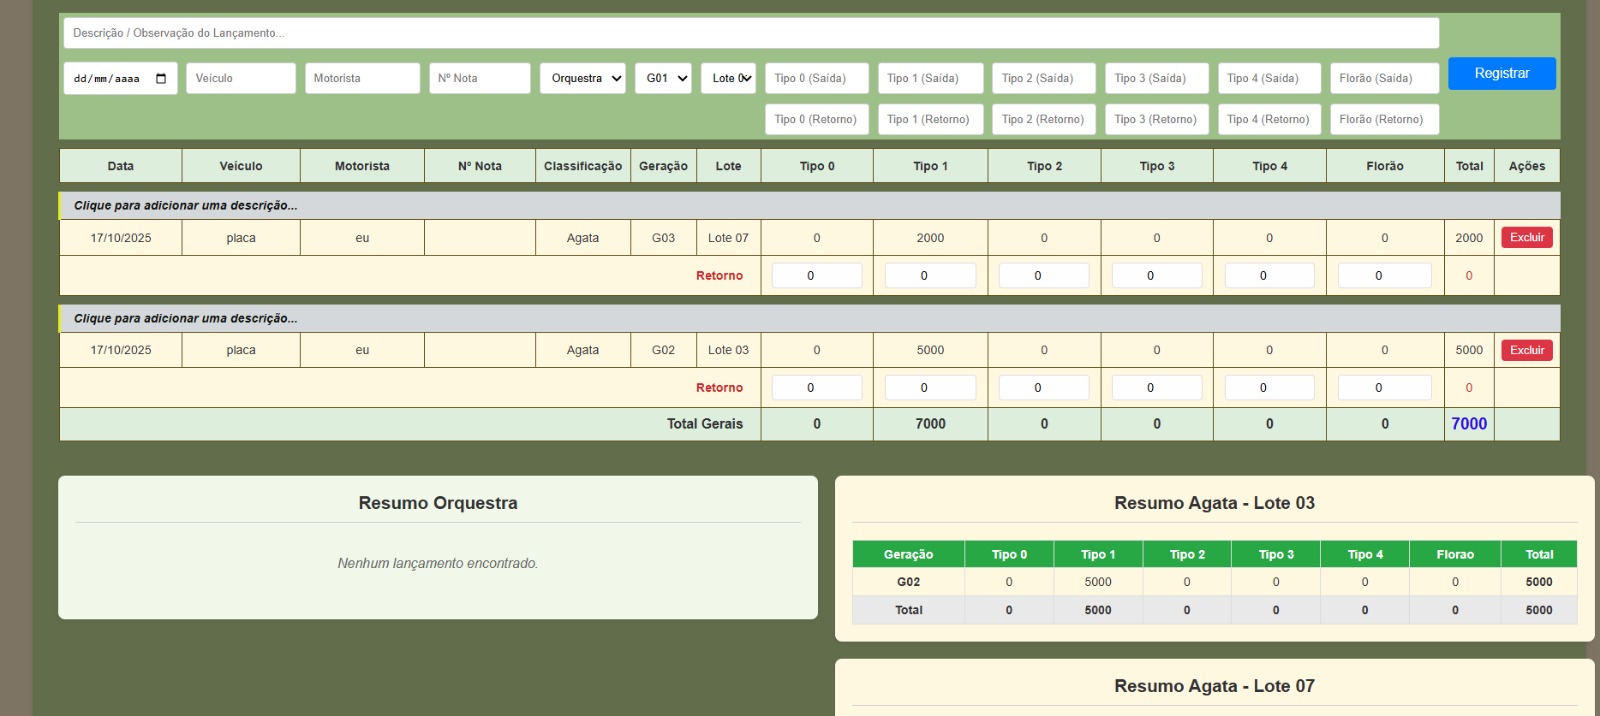Click the Tipo 1 (Saída) field

click(930, 78)
